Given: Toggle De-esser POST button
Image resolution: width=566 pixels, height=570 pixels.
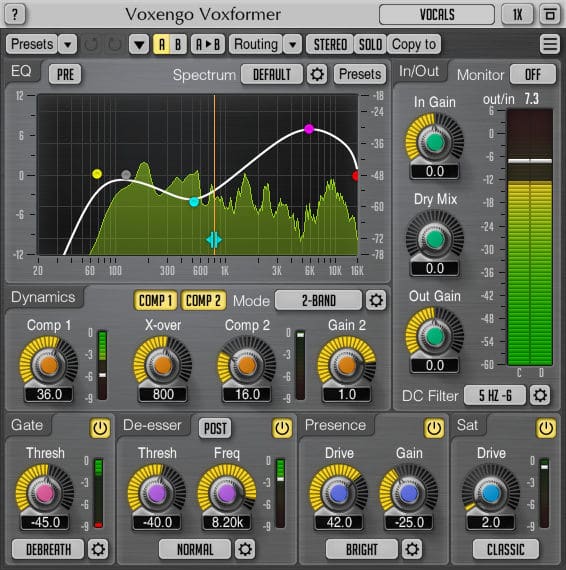Looking at the screenshot, I should click(x=215, y=428).
